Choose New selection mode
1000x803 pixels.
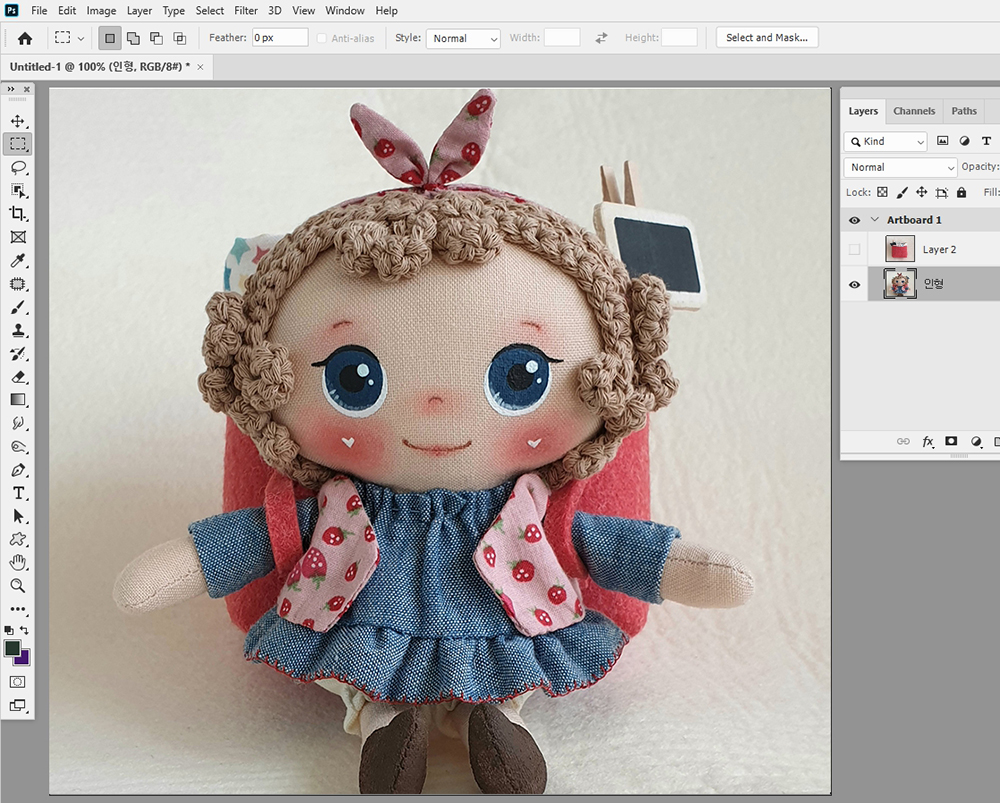(x=110, y=38)
